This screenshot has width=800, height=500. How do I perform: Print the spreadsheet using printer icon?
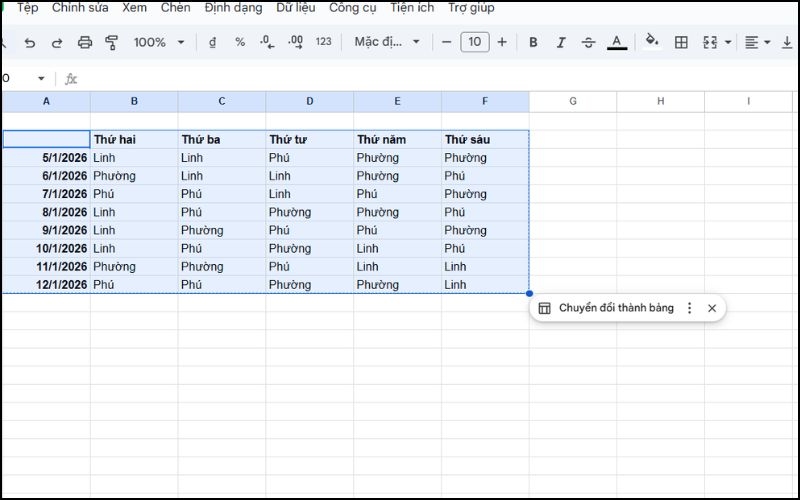pyautogui.click(x=85, y=42)
